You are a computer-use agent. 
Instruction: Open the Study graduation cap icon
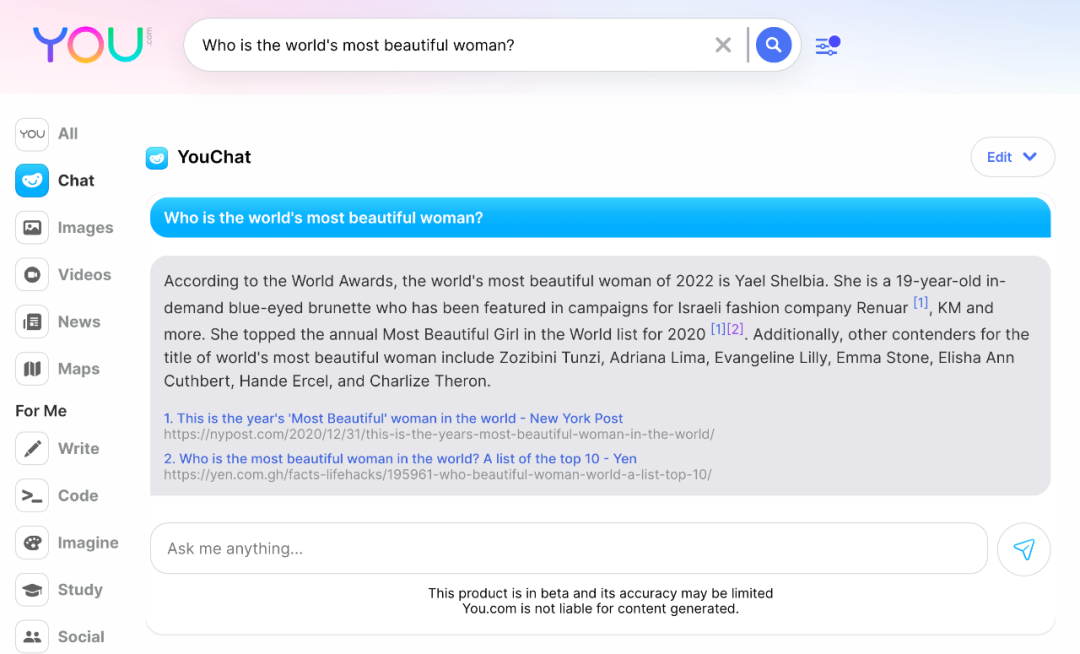(32, 590)
